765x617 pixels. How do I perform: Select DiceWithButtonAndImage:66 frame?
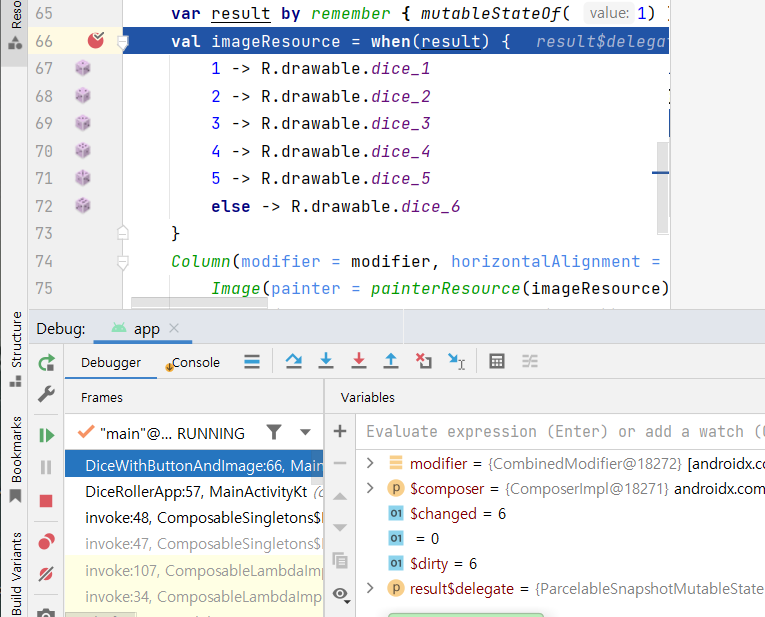[194, 465]
